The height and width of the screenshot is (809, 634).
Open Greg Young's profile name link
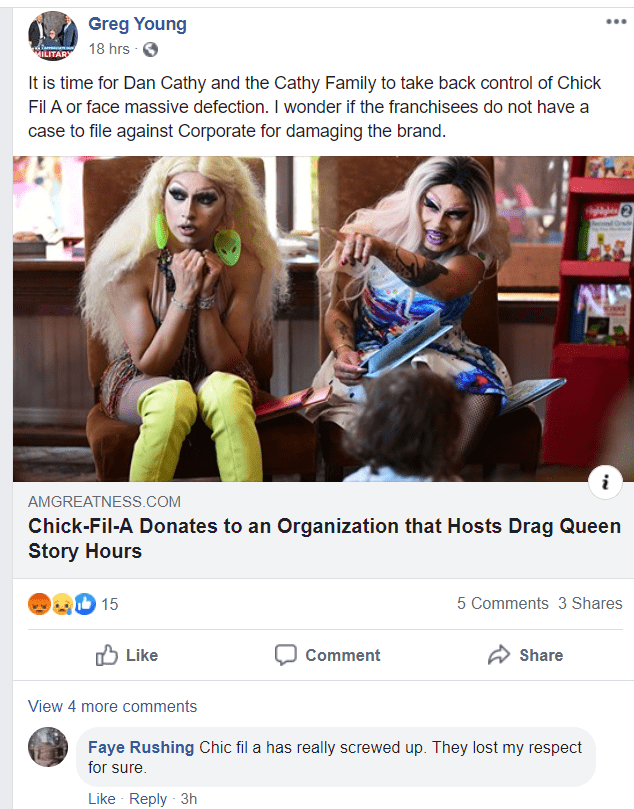(x=137, y=24)
